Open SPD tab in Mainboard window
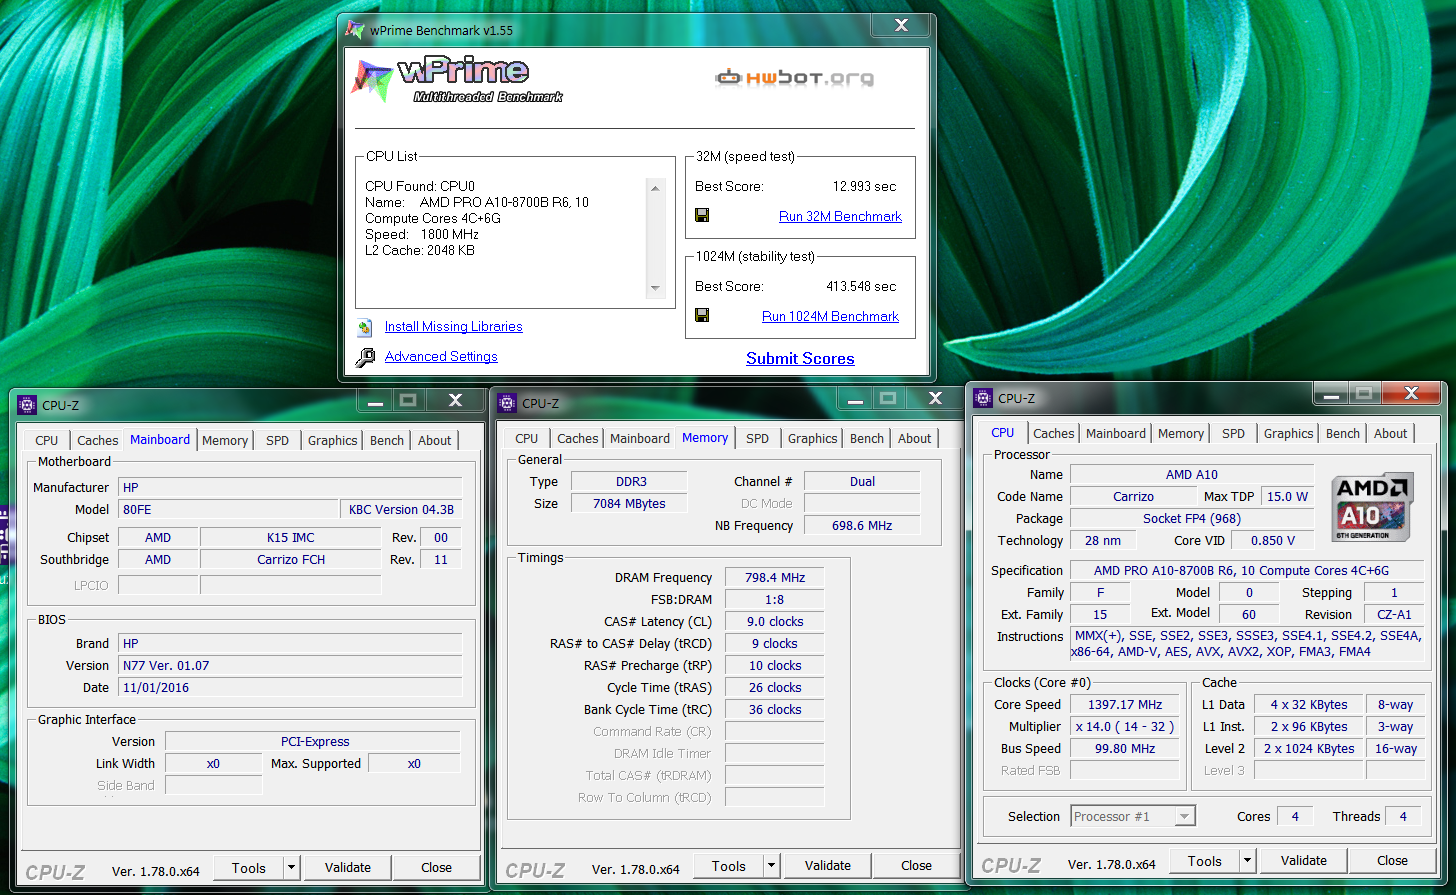Image resolution: width=1456 pixels, height=895 pixels. [x=278, y=440]
